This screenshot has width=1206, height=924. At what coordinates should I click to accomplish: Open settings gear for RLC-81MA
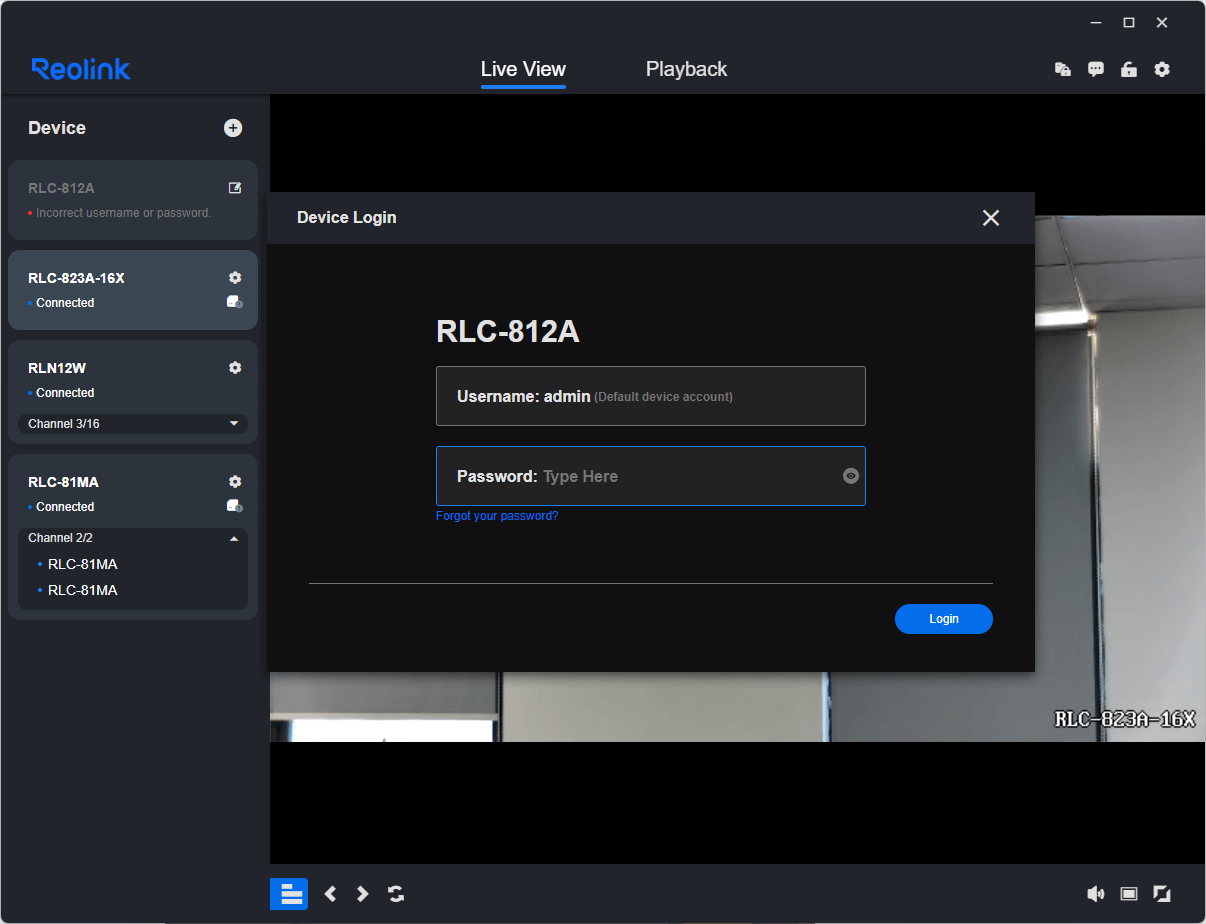[x=235, y=482]
